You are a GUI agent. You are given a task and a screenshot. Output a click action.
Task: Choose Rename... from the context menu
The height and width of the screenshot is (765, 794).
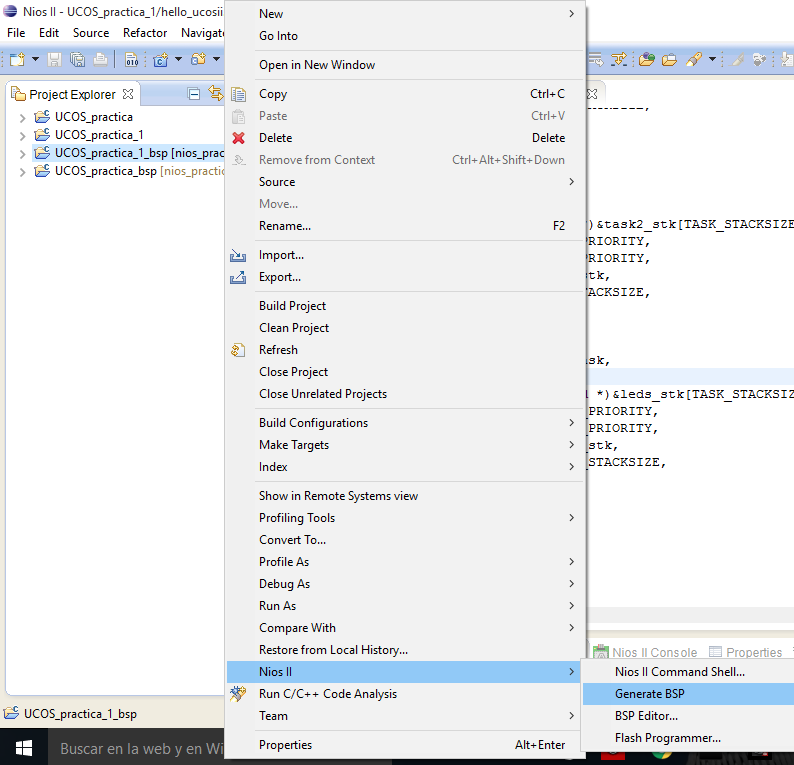tap(405, 226)
